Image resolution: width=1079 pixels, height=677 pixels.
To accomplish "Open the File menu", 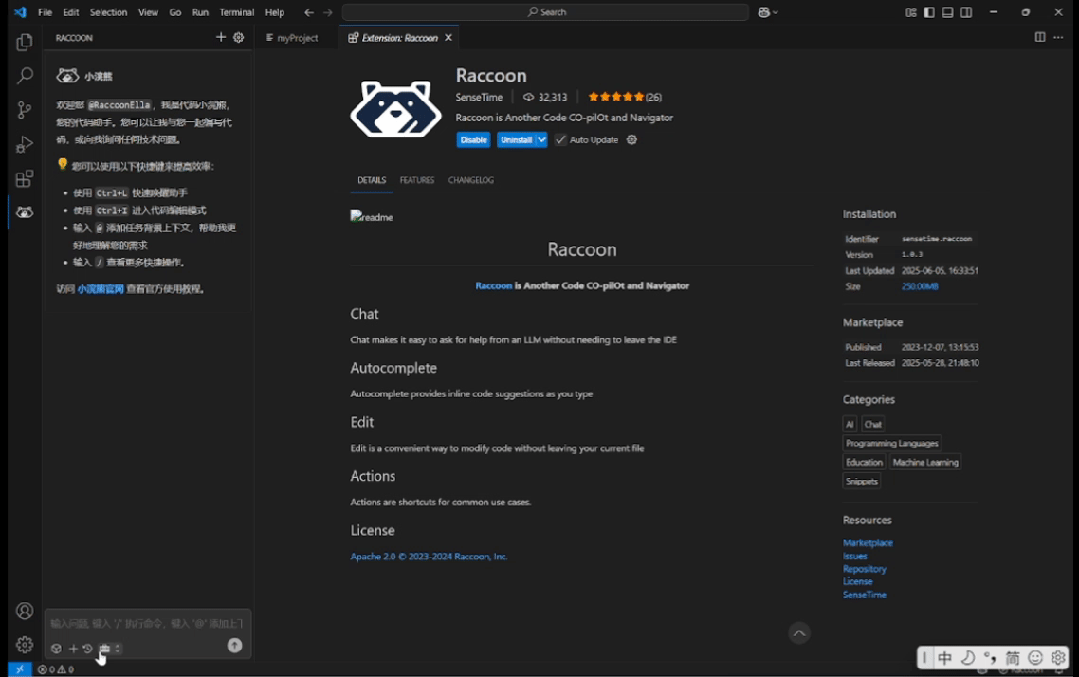I will [x=45, y=12].
